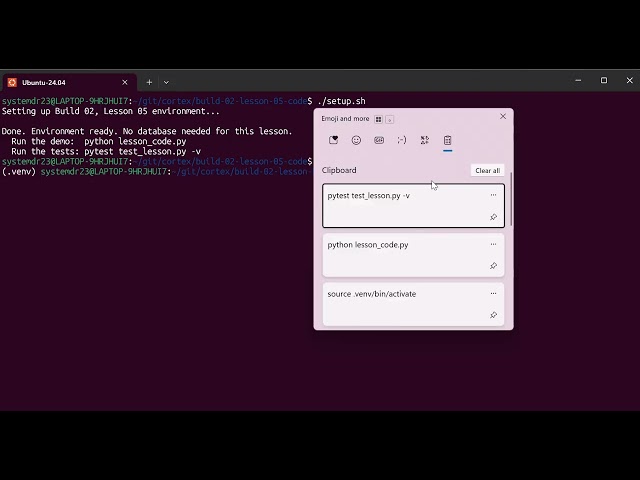
Task: Click the clipboard panel scrollbar
Action: tap(511, 200)
